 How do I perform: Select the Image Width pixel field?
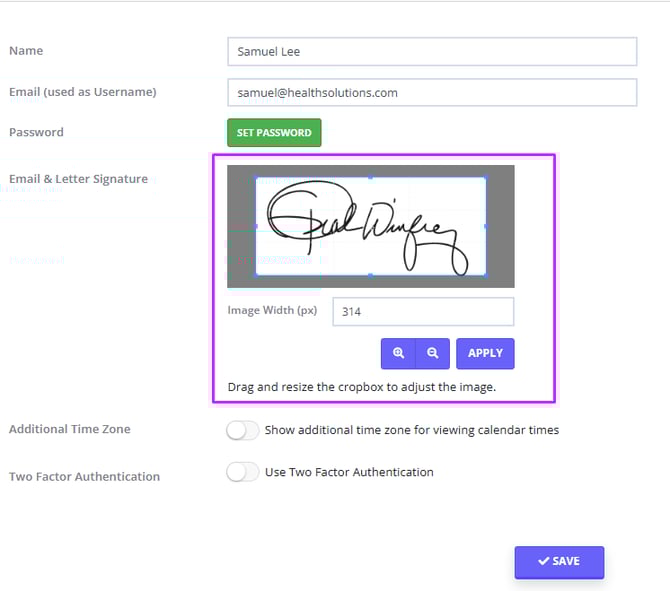tap(423, 311)
